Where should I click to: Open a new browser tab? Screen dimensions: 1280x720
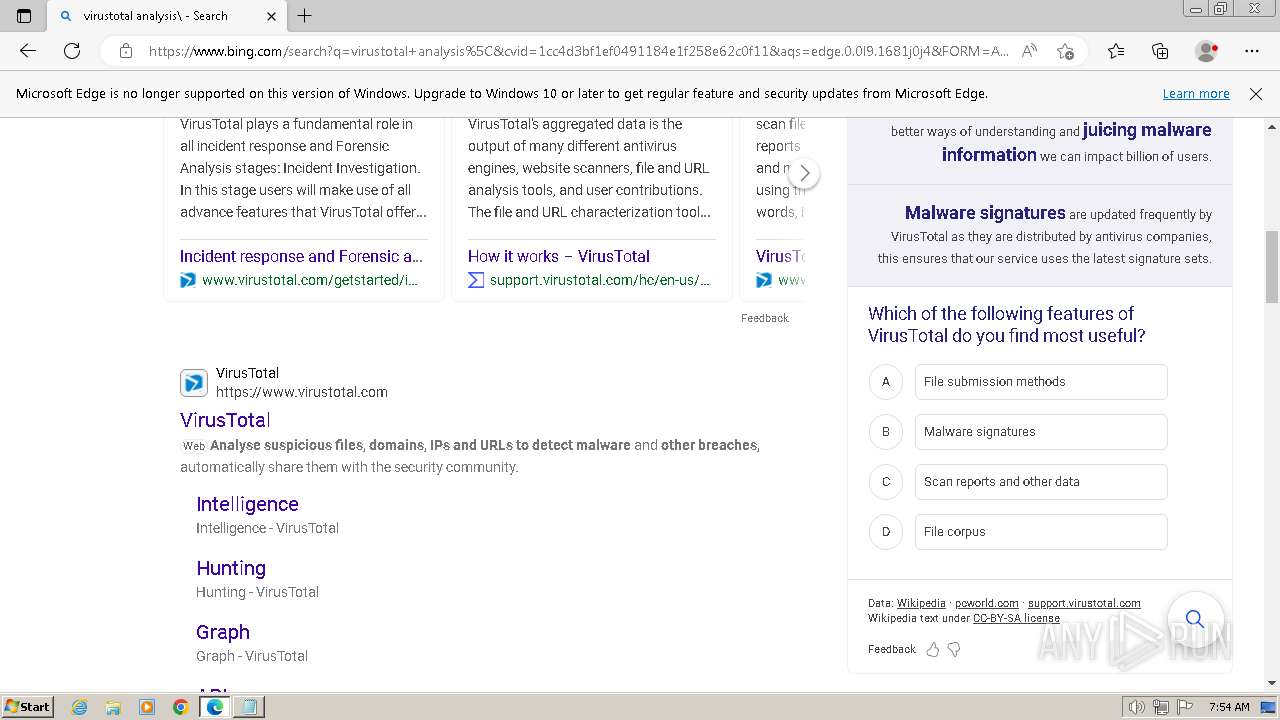[x=305, y=16]
